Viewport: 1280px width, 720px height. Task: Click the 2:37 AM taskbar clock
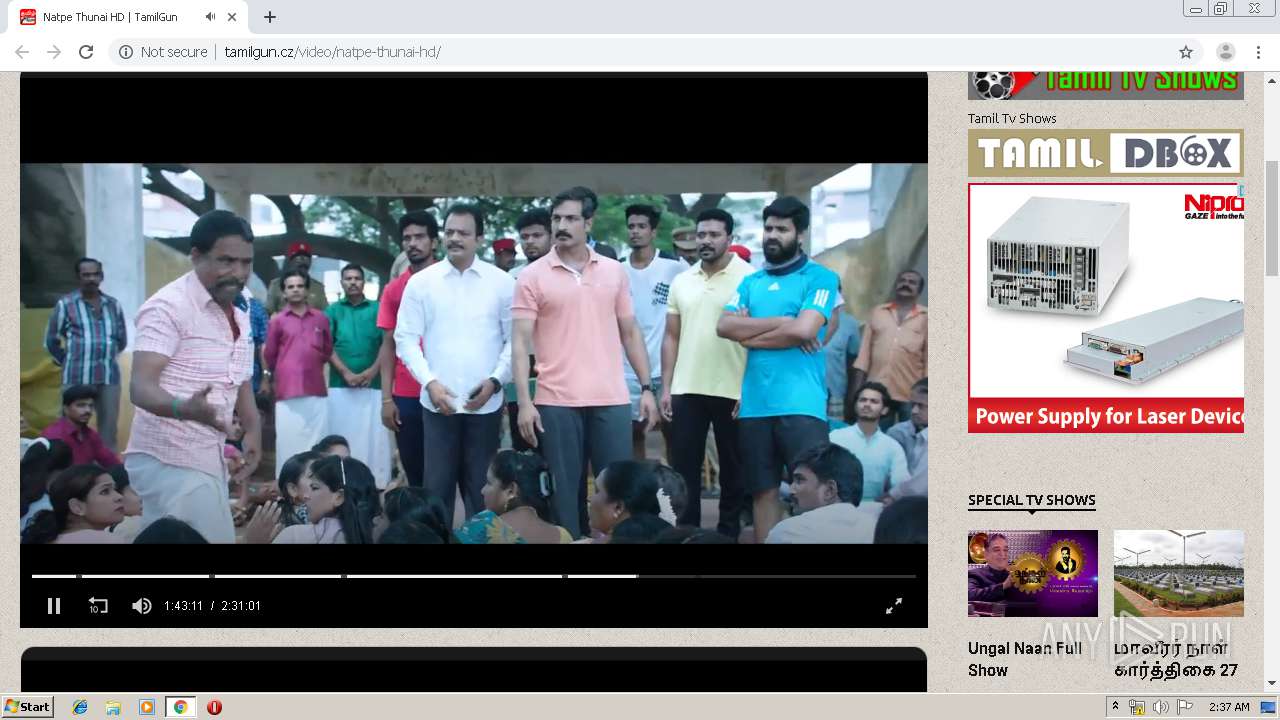click(x=1229, y=707)
